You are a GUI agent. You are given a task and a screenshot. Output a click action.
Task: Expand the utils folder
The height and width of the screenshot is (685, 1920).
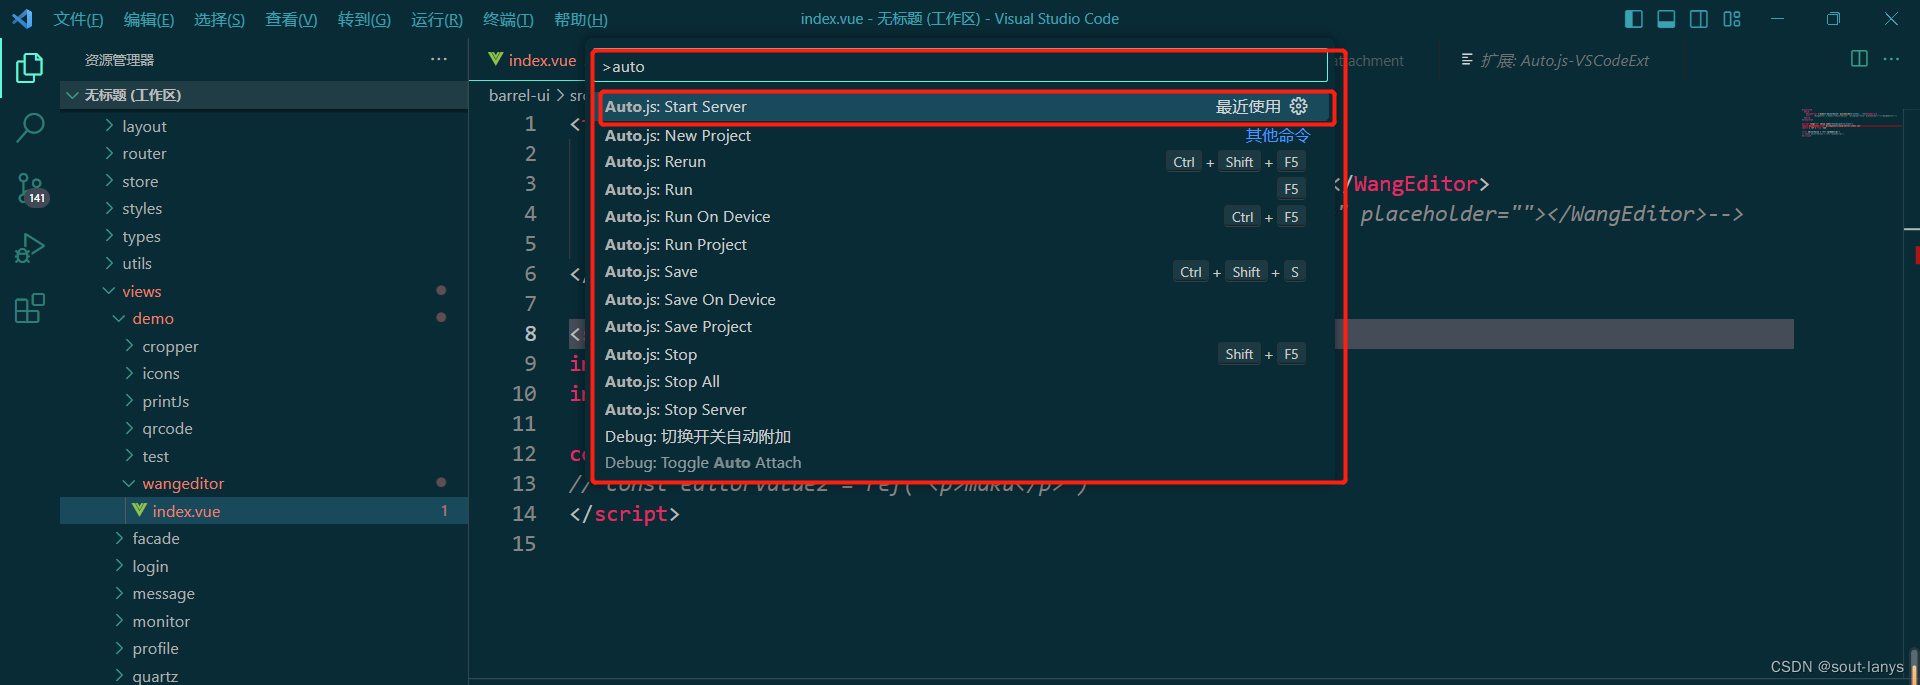click(x=264, y=263)
